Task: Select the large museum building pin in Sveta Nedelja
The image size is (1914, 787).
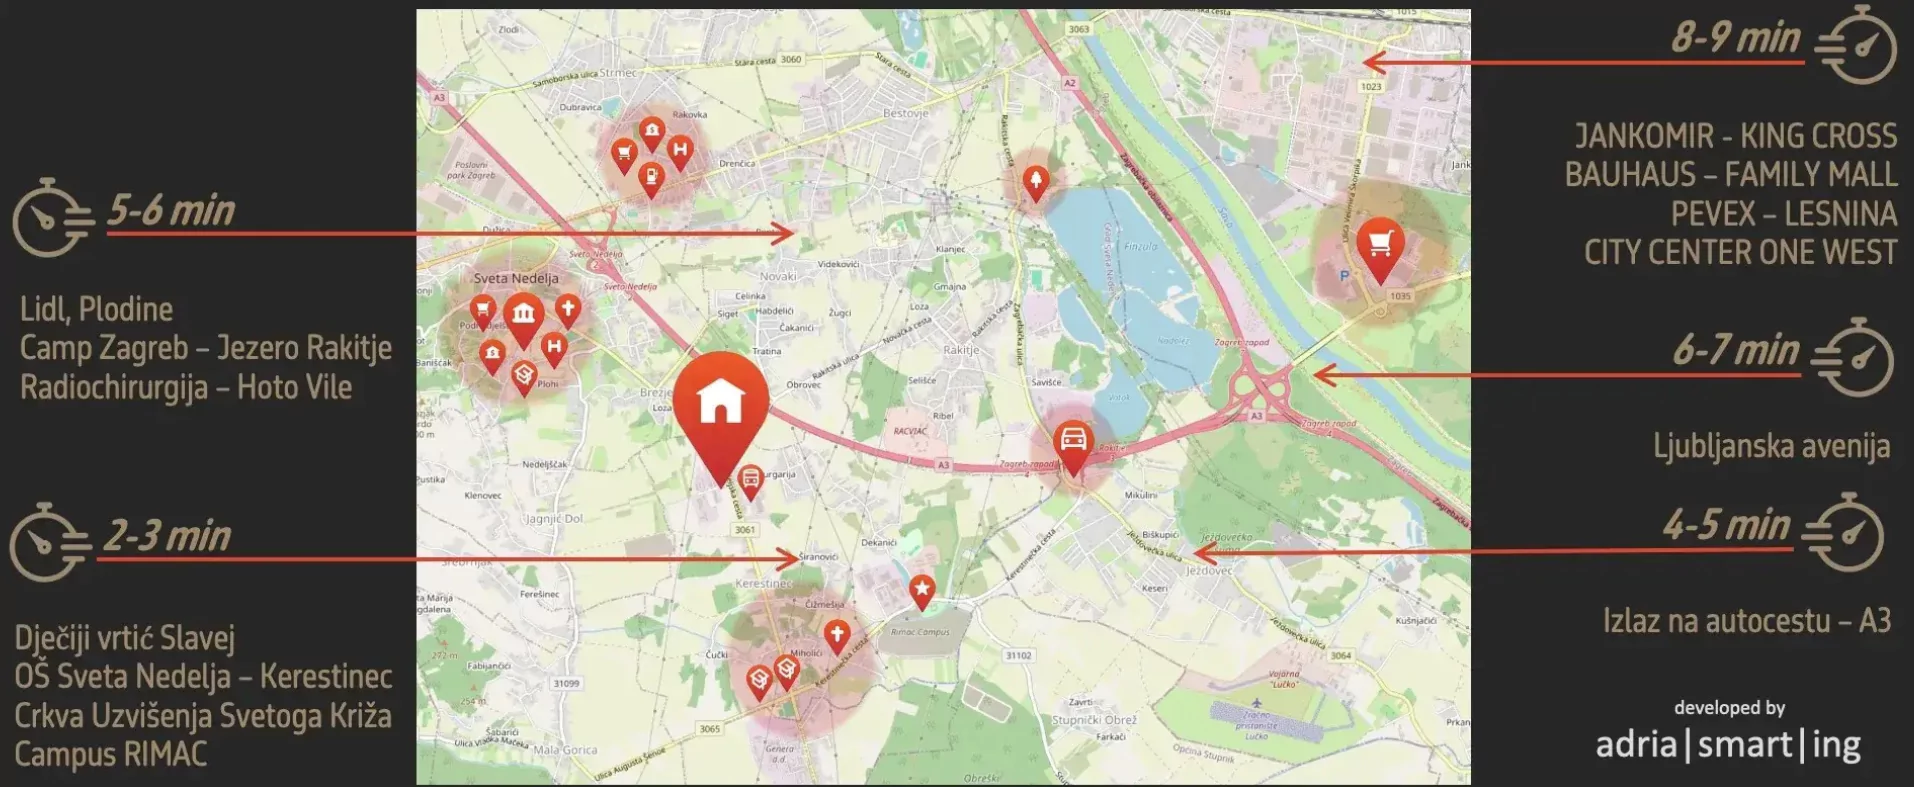Action: [523, 320]
